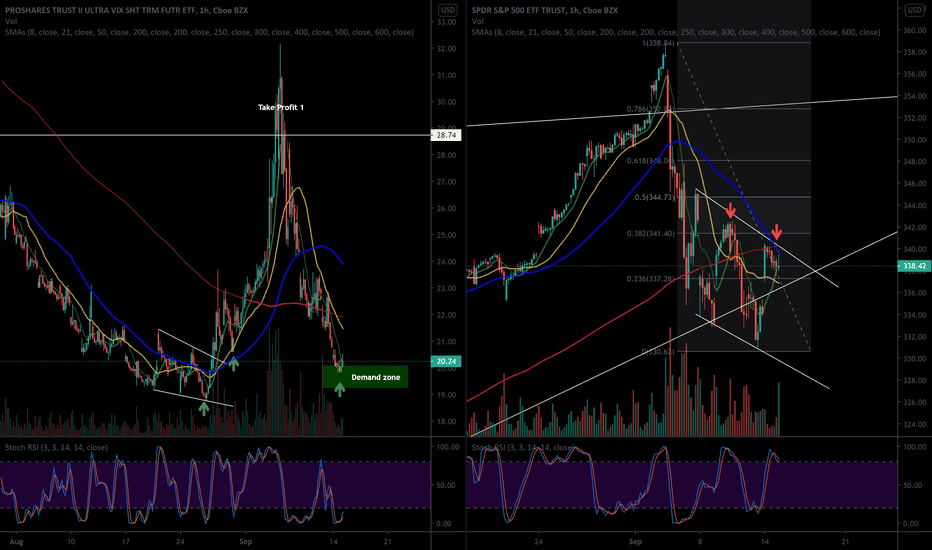Screen dimensions: 932x550
Task: Select the SPDR S&P 500 ETF chart title
Action: tap(544, 11)
